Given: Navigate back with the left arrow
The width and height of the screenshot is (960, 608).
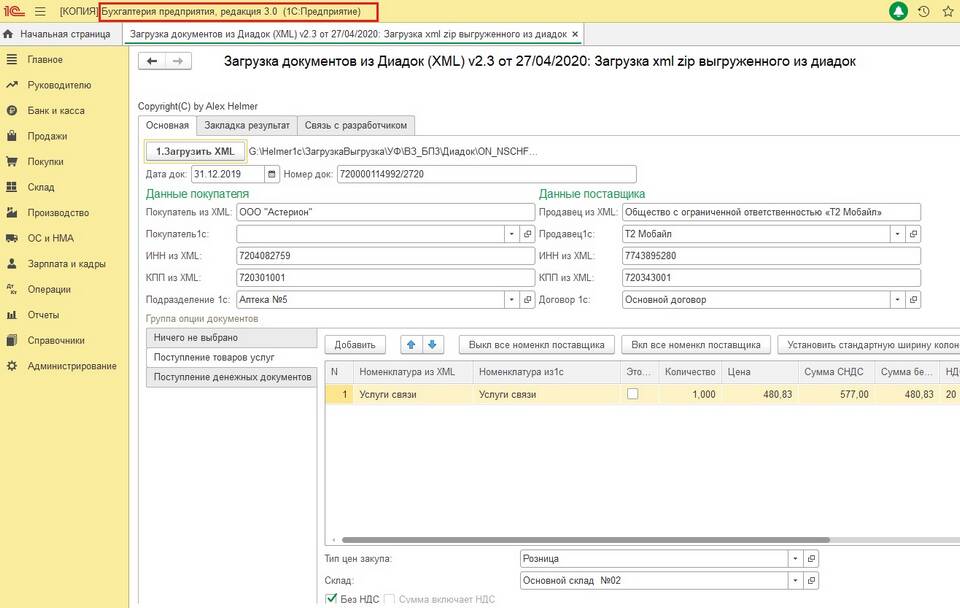Looking at the screenshot, I should click(152, 61).
